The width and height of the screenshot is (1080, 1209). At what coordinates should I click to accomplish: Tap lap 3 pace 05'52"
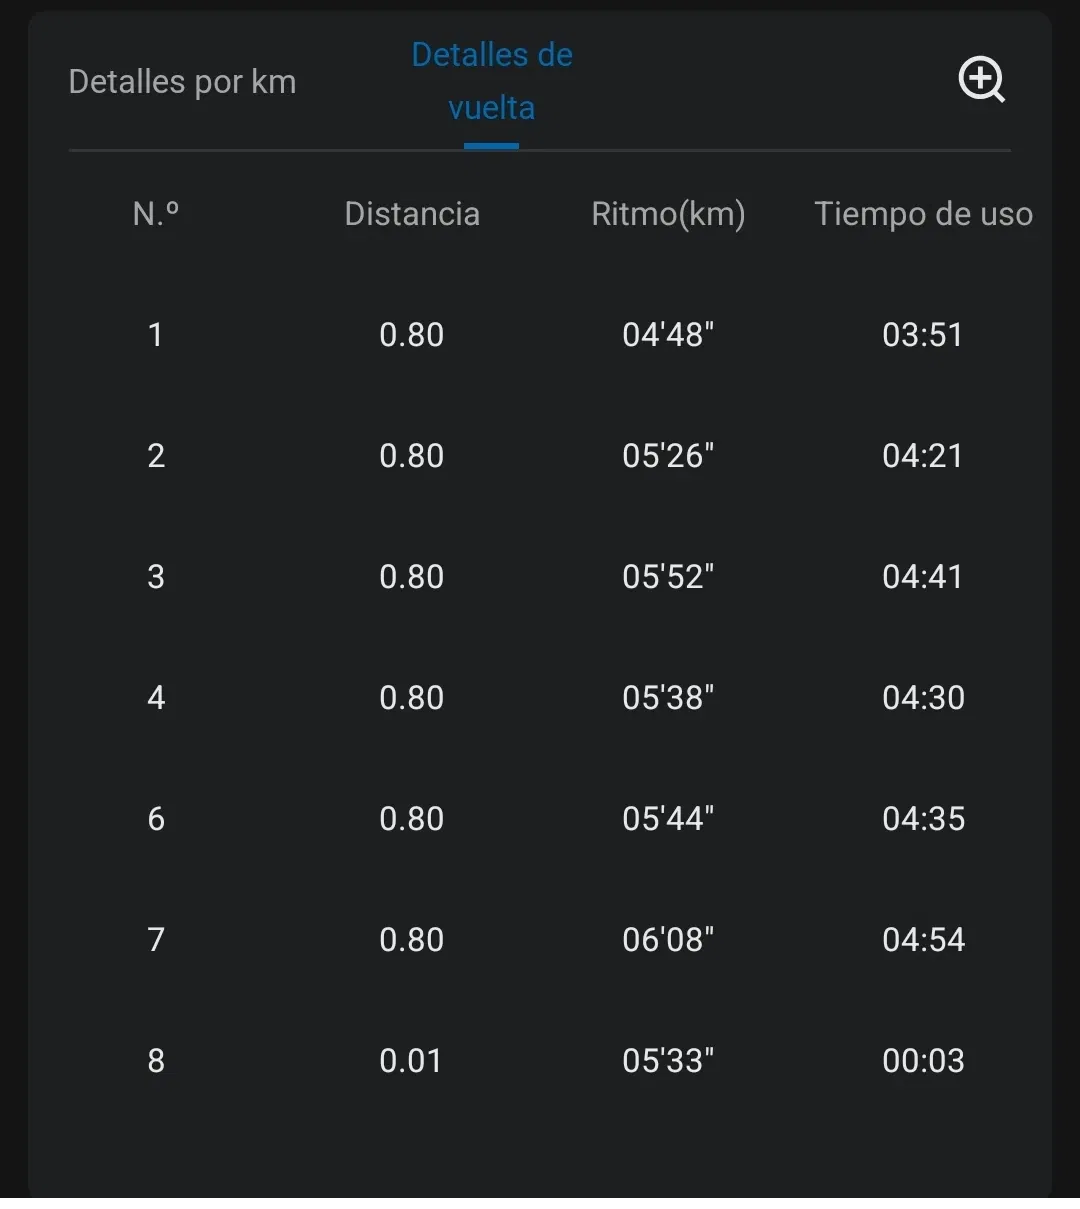[668, 577]
